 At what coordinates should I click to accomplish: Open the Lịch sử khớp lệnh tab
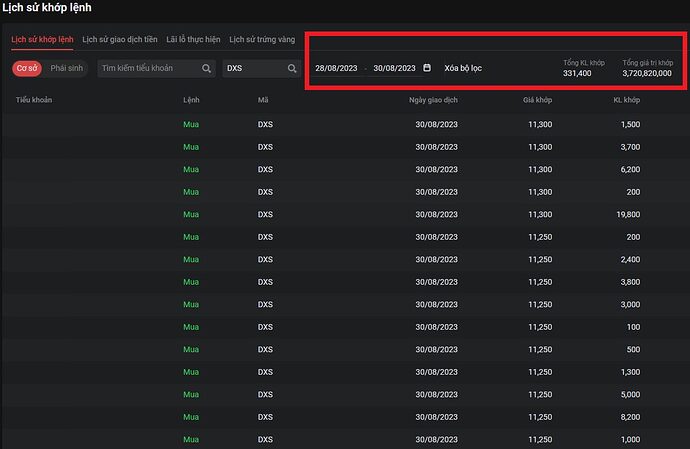(x=42, y=39)
